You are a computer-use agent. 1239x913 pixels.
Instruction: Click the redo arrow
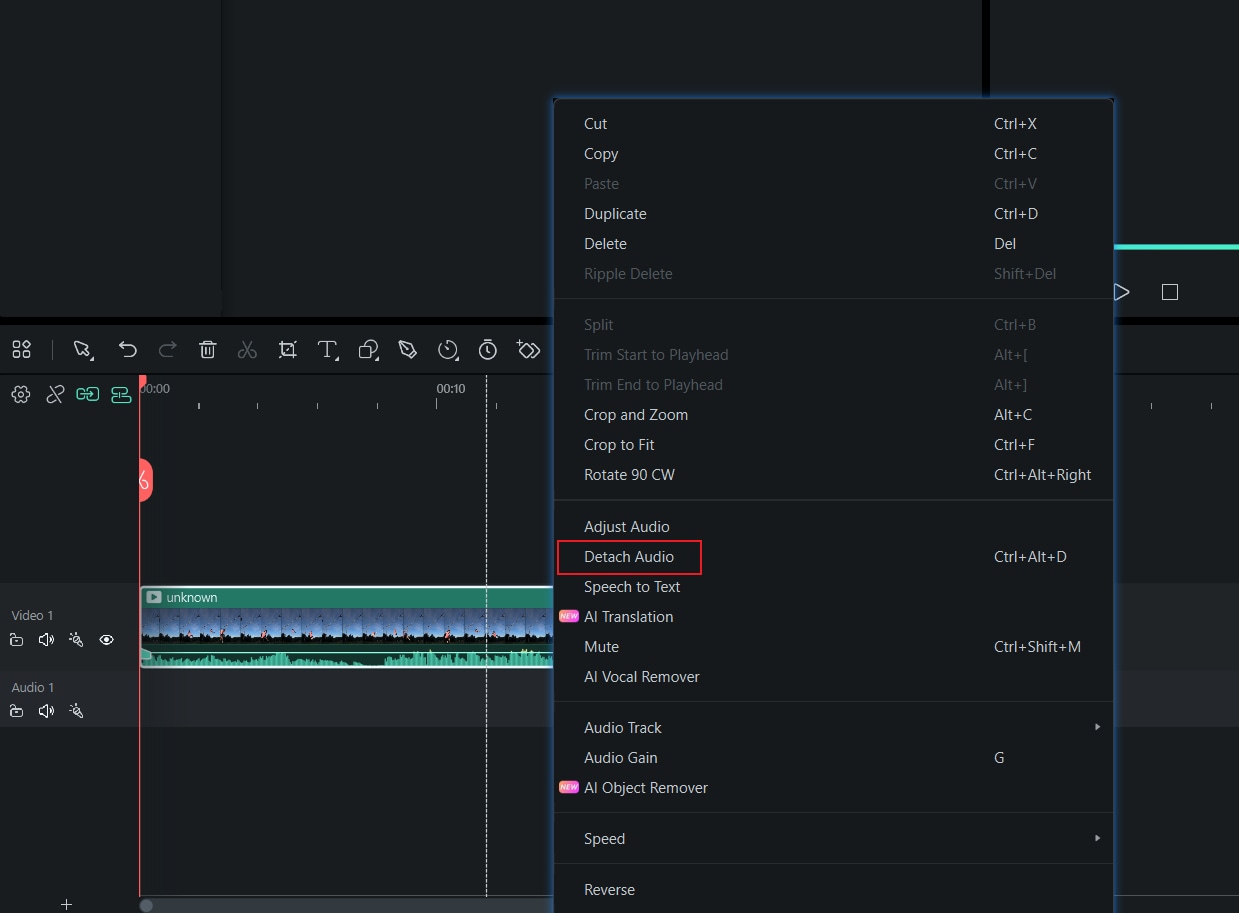click(x=168, y=349)
